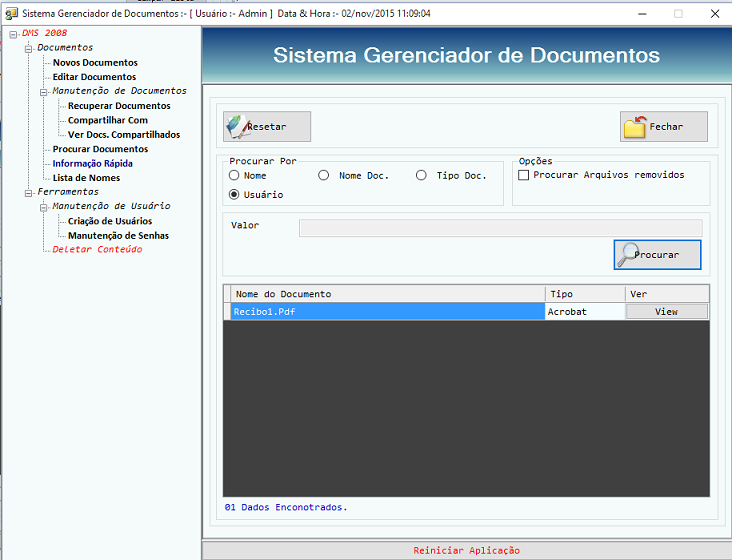732x560 pixels.
Task: Click the Fechar folder button
Action: (663, 126)
